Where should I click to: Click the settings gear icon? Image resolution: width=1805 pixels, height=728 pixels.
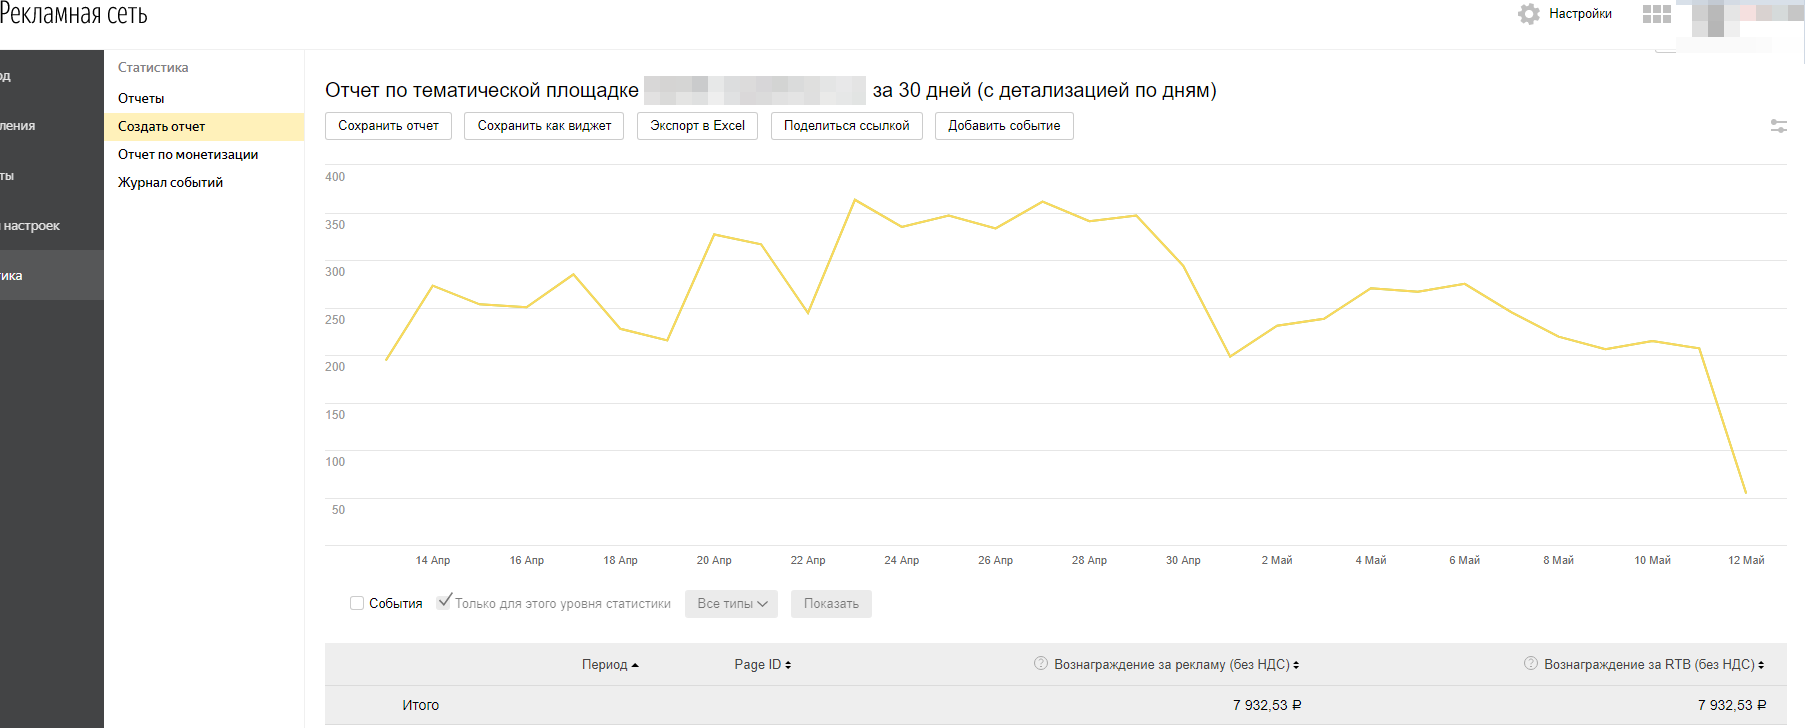coord(1528,14)
